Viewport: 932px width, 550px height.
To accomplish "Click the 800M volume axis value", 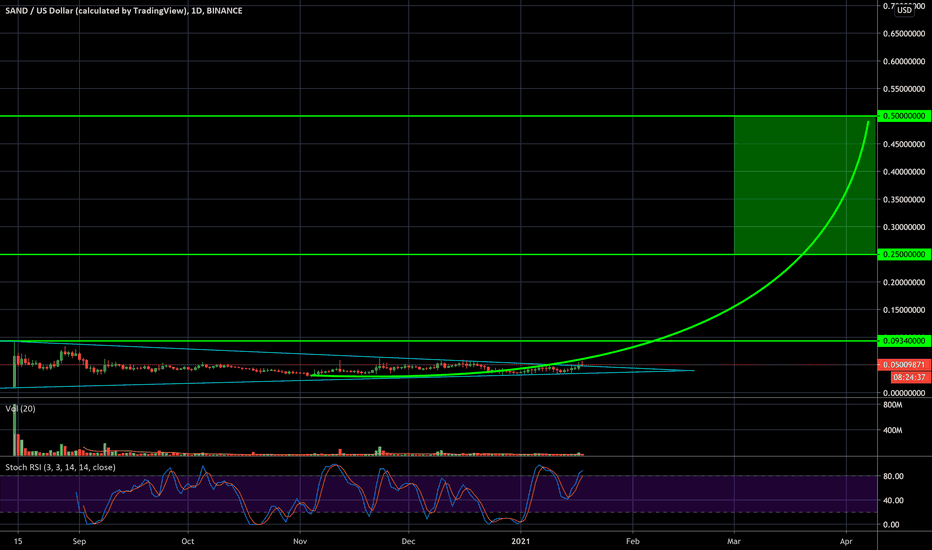I will pyautogui.click(x=893, y=405).
